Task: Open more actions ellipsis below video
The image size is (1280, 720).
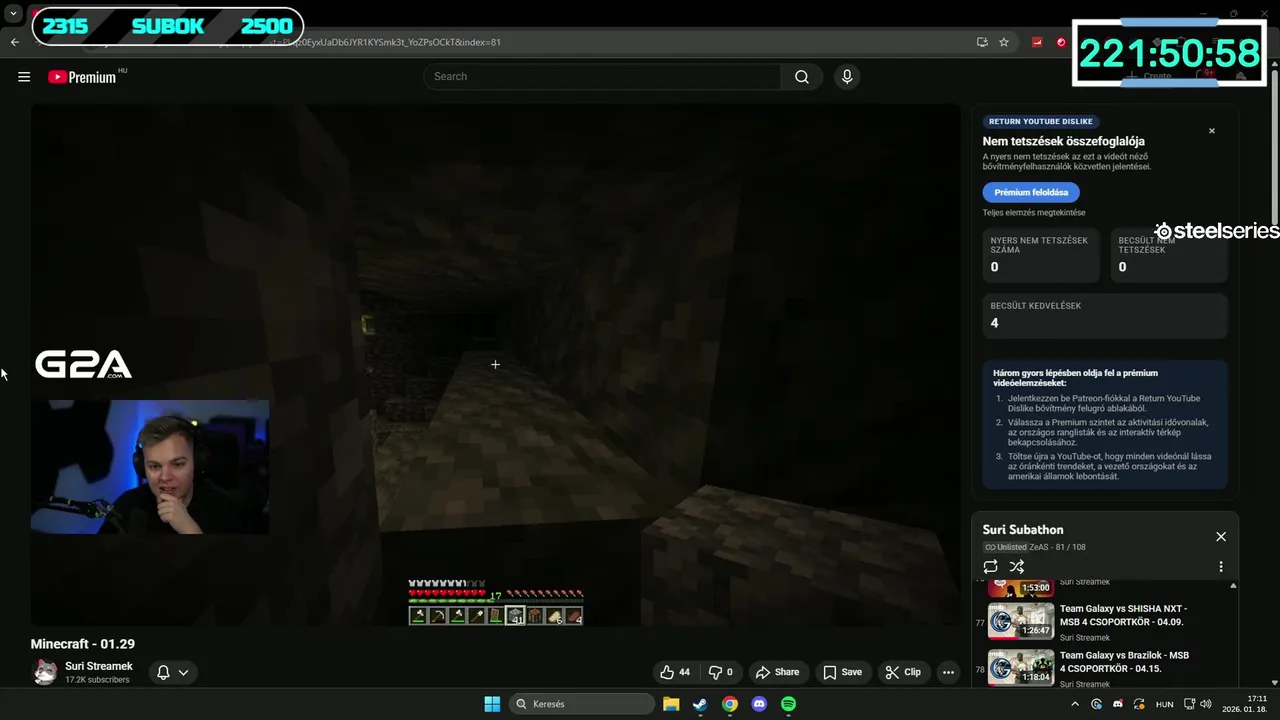Action: click(948, 672)
